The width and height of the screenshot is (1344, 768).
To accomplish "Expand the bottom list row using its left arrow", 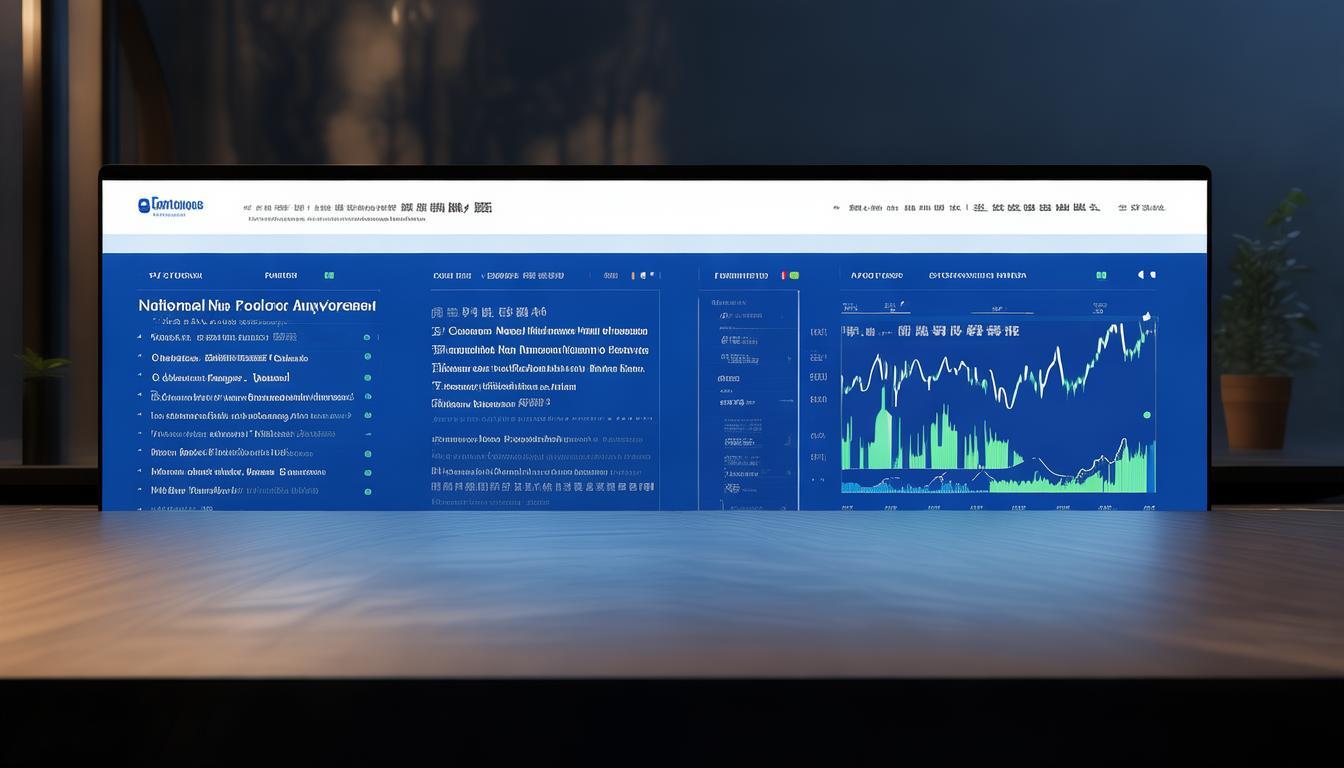I will (140, 491).
